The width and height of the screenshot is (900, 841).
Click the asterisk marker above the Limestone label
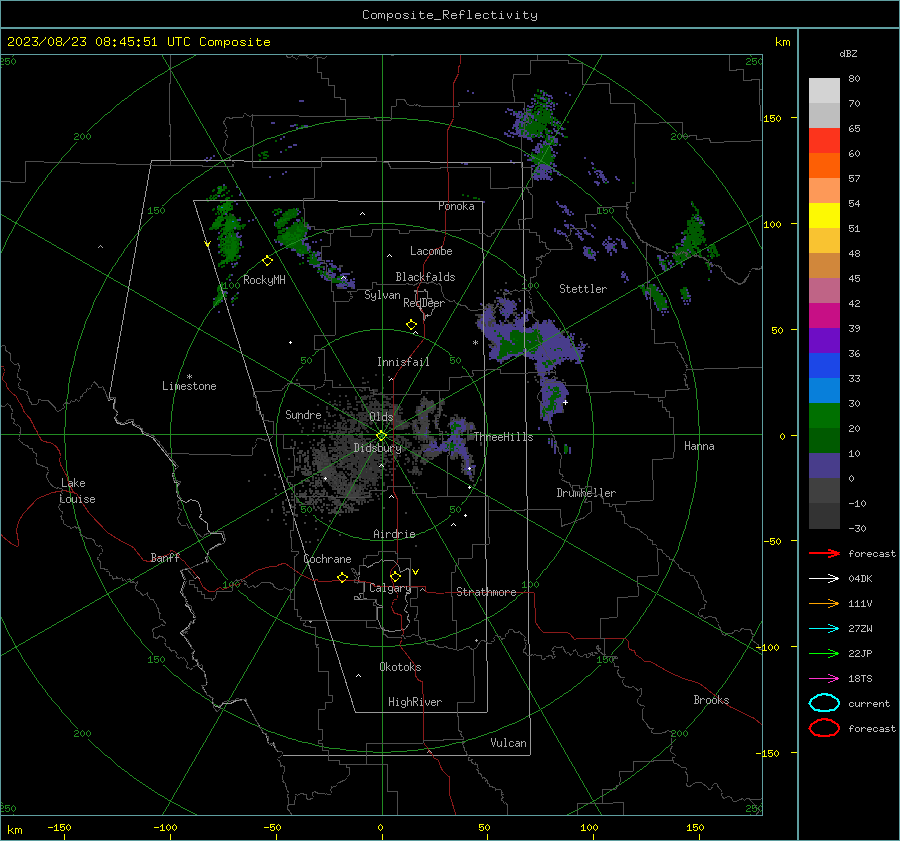(x=189, y=377)
